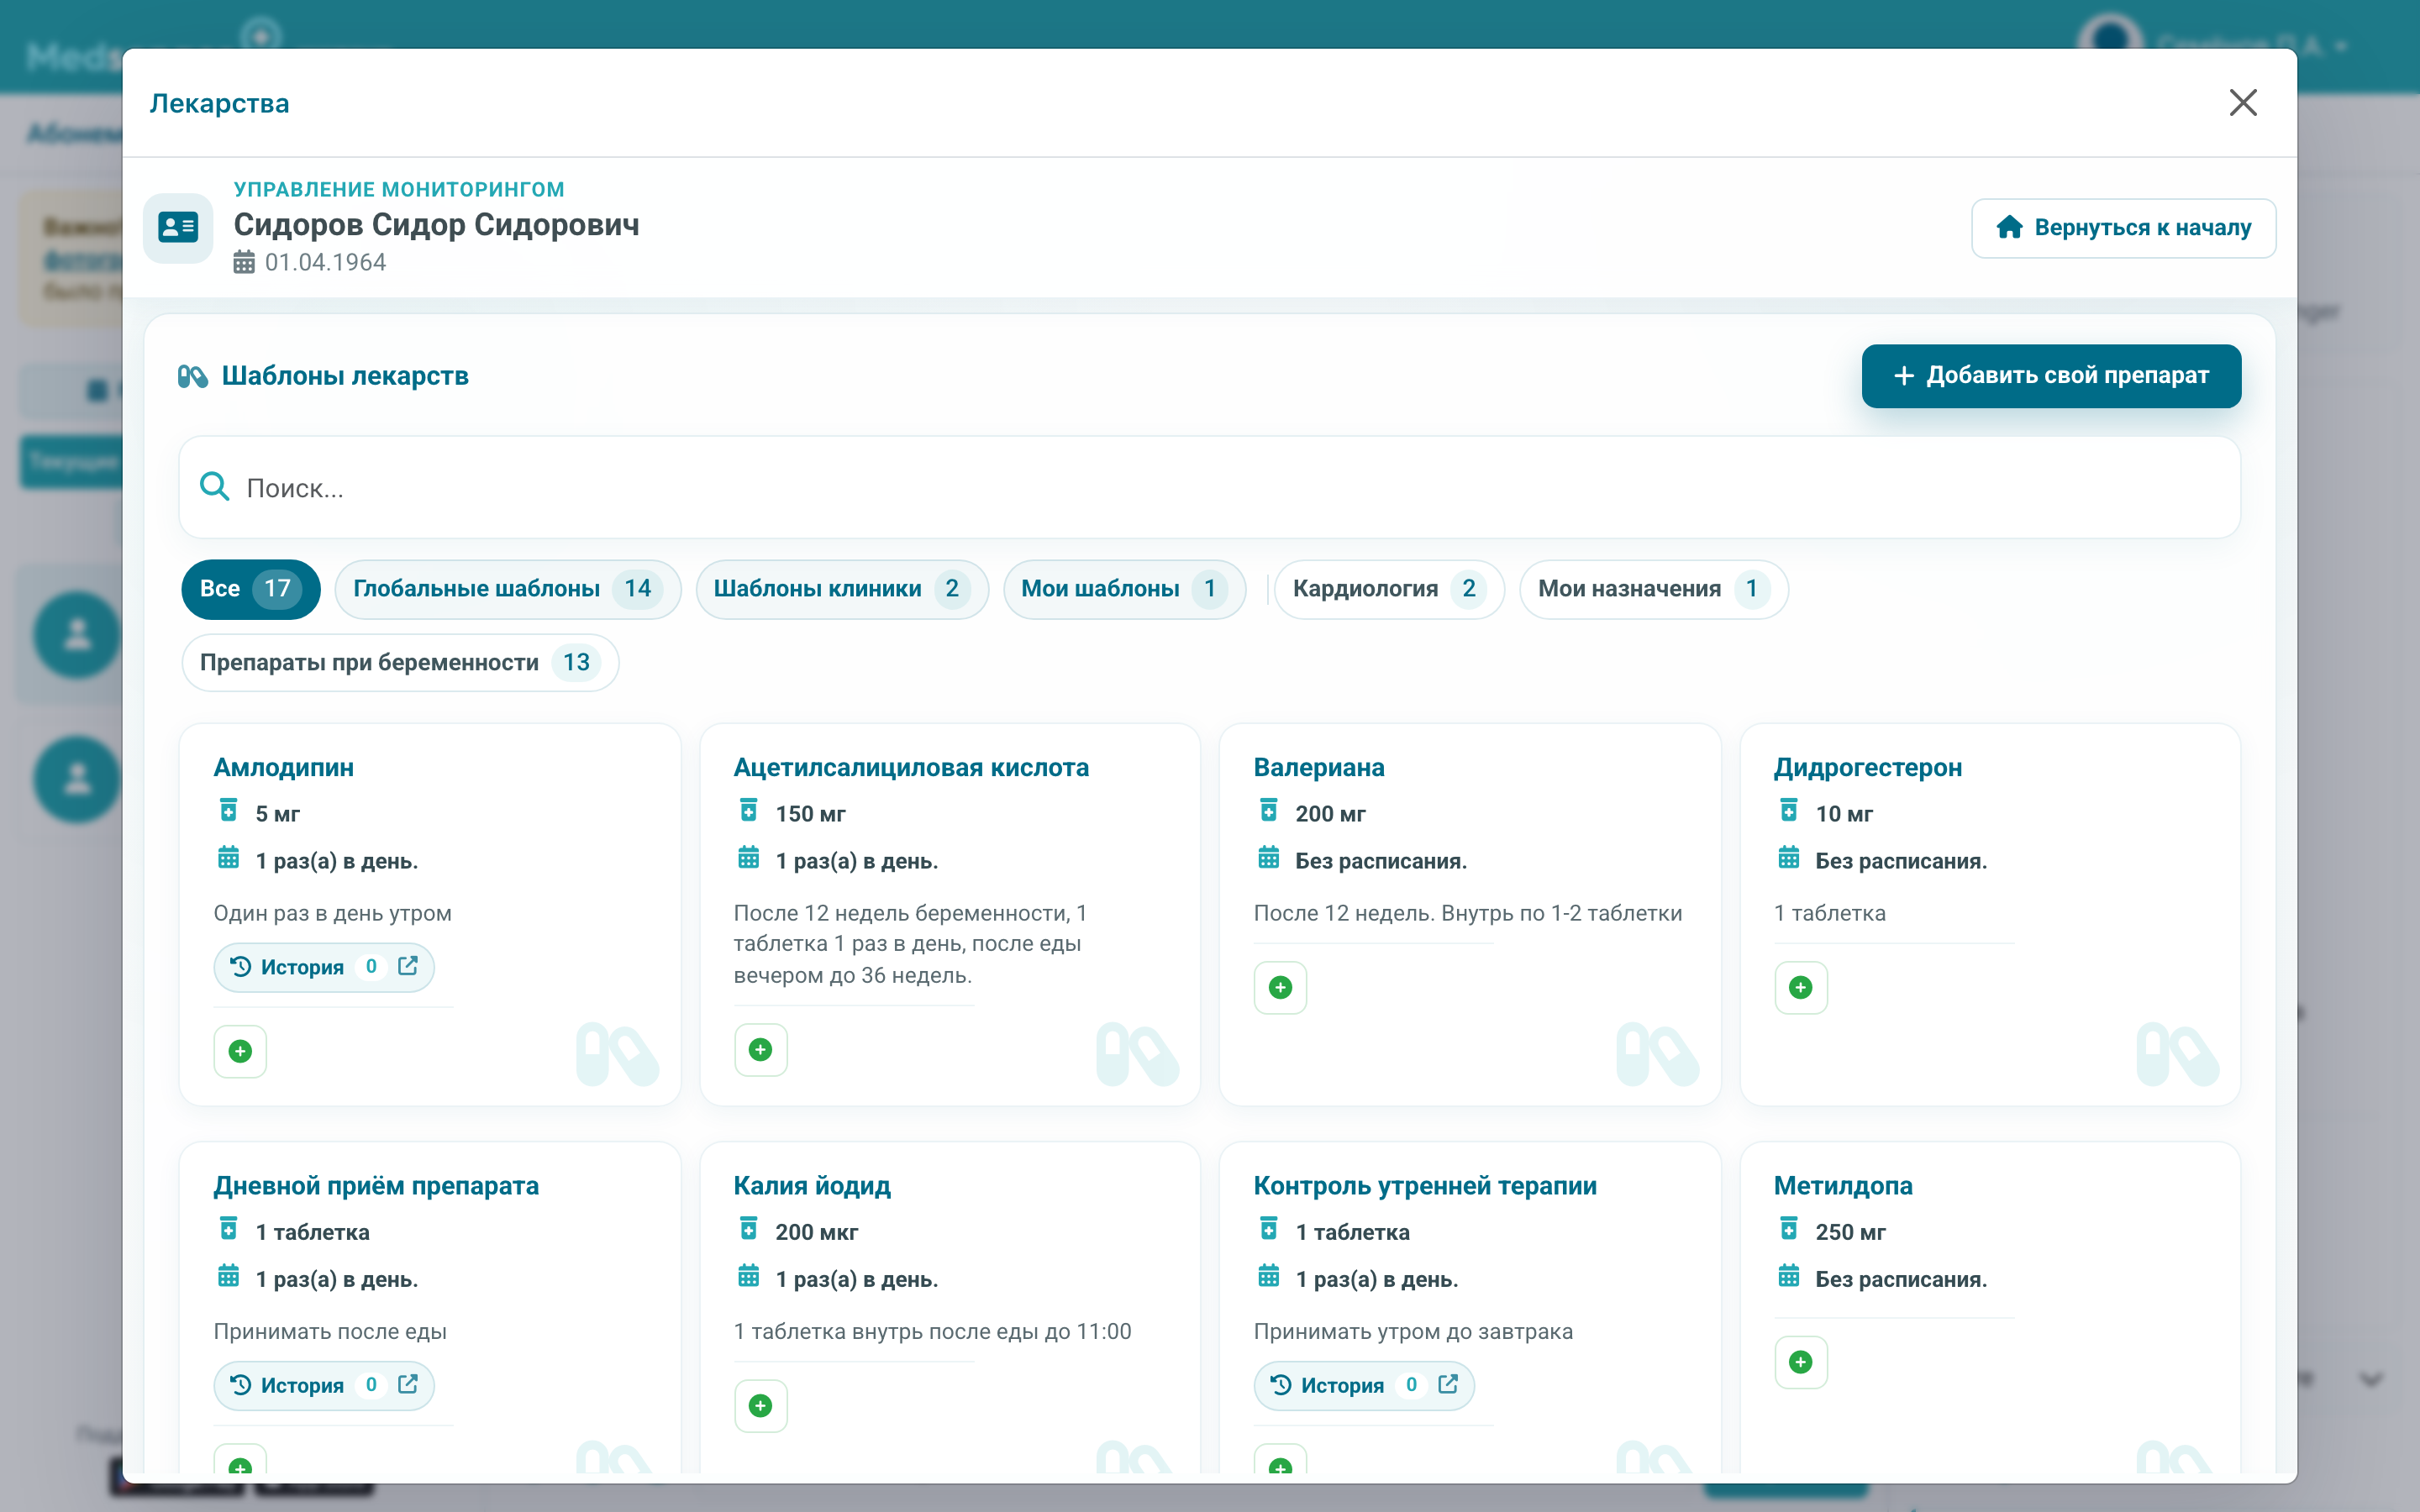Click the text Принимать после еды
This screenshot has width=2420, height=1512.
click(330, 1331)
